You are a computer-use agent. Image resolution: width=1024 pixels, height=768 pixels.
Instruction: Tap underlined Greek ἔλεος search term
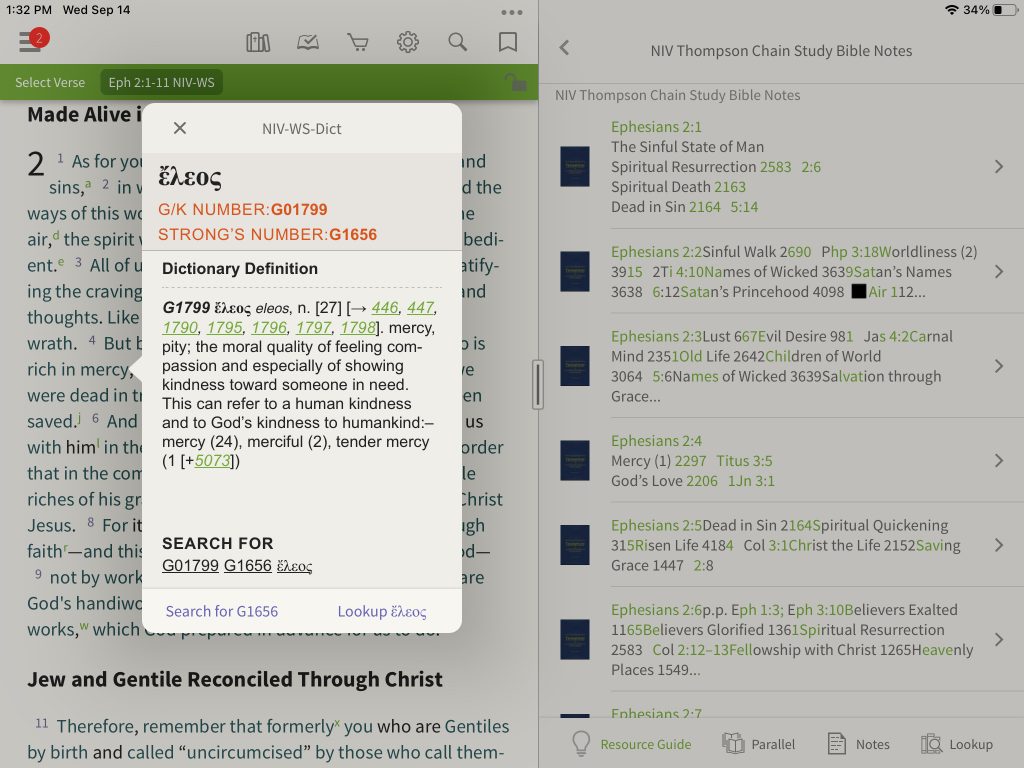pyautogui.click(x=295, y=566)
